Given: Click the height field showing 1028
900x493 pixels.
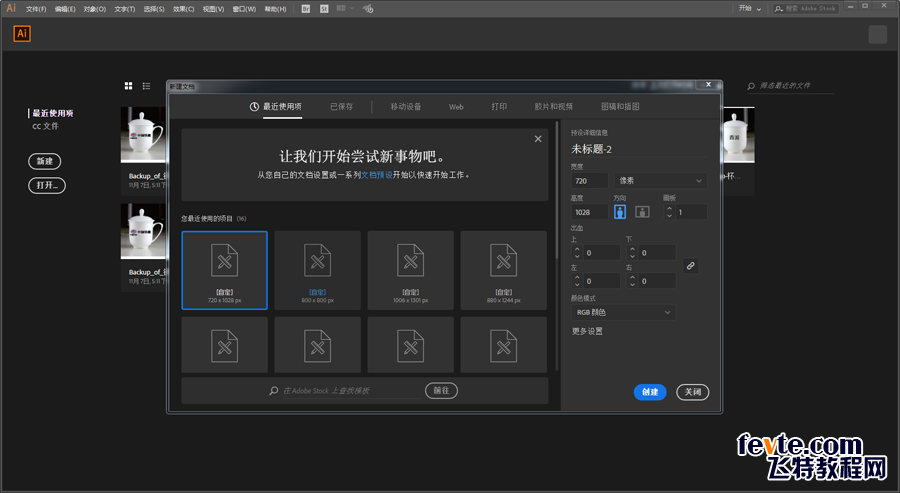Looking at the screenshot, I should point(589,212).
